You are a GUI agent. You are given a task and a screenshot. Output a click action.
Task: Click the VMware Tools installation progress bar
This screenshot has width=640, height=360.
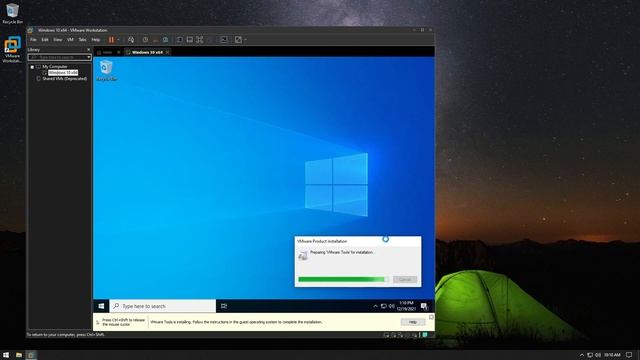[344, 280]
